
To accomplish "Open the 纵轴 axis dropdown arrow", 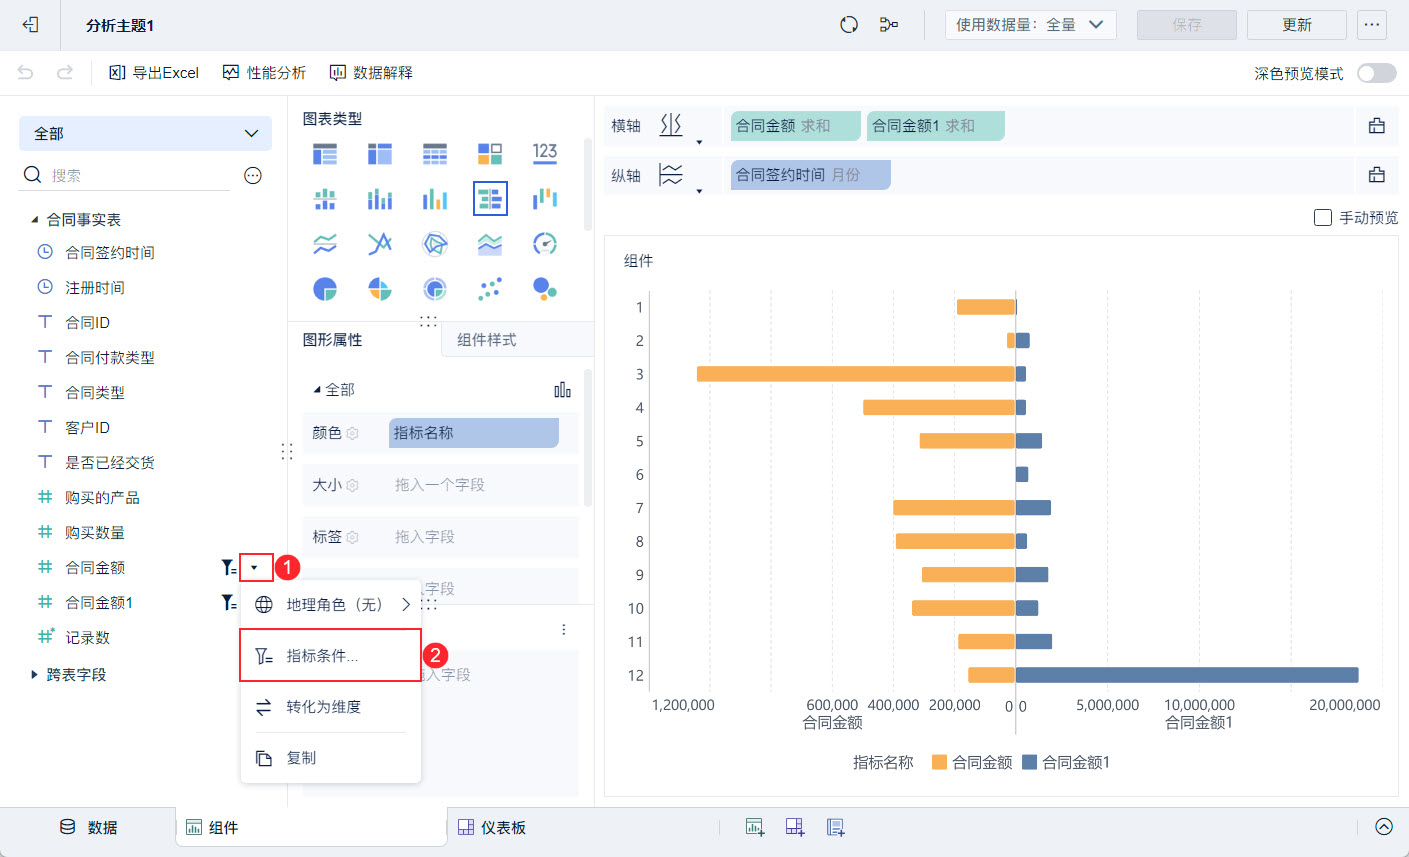I will (699, 191).
